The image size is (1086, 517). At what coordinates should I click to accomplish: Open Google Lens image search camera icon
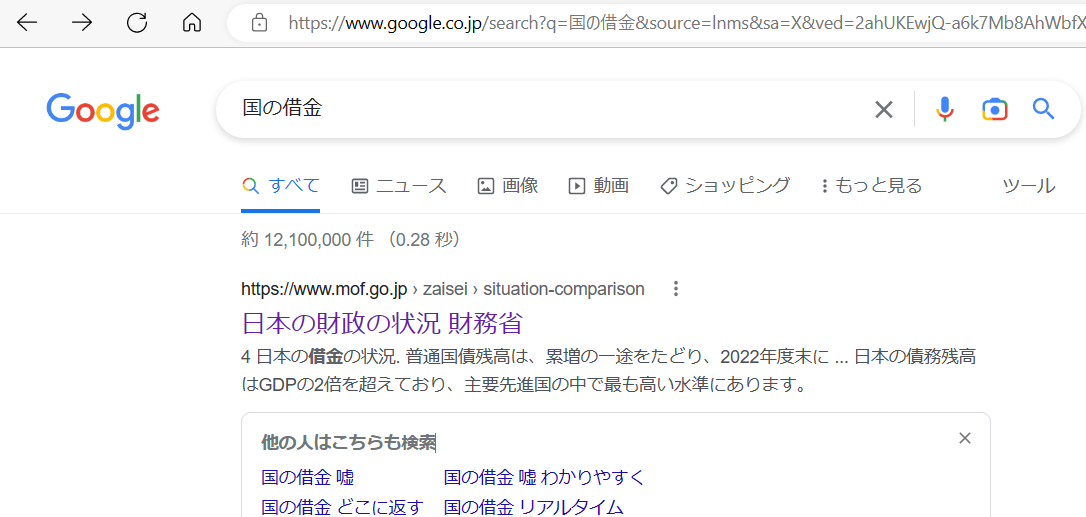(994, 109)
